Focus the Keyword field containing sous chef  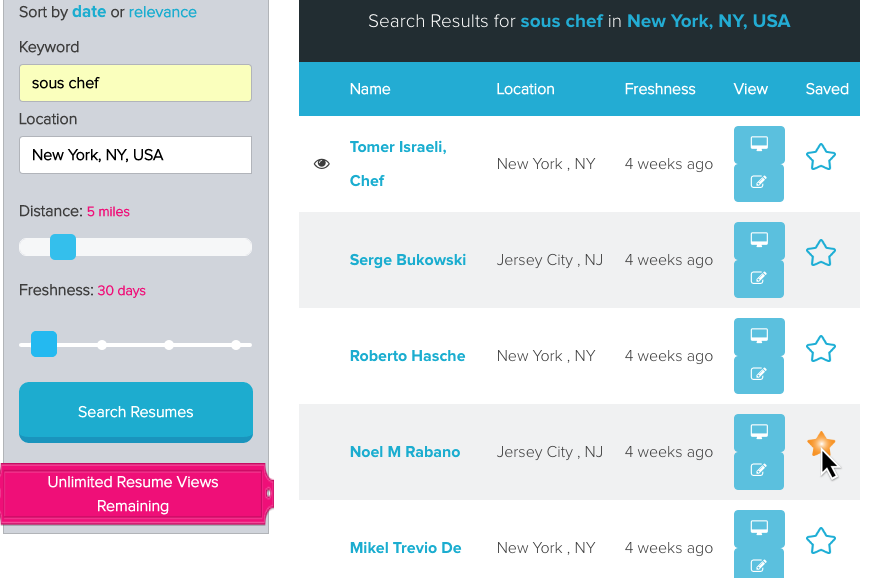click(x=136, y=83)
